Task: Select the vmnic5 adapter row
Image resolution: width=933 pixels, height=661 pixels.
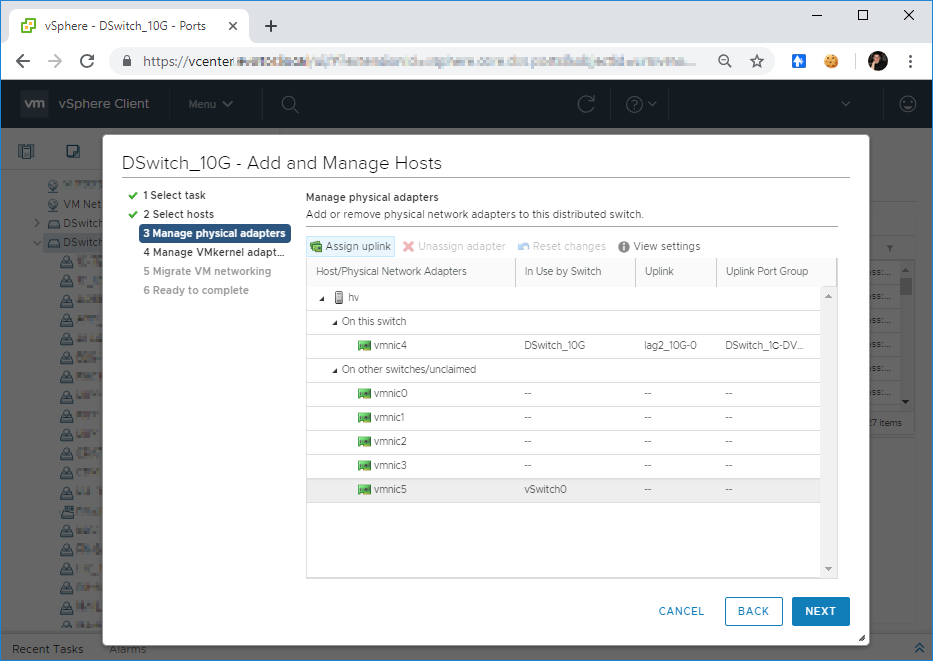Action: pos(563,490)
